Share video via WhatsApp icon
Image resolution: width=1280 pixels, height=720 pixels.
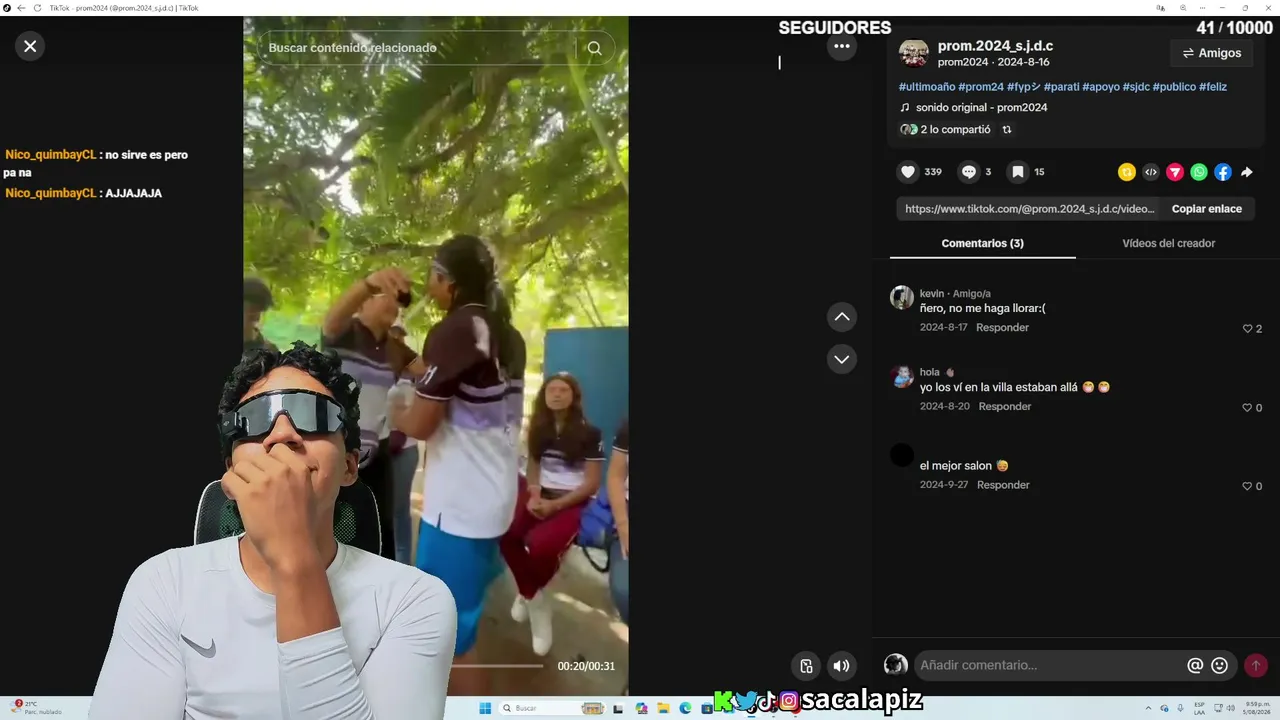pos(1199,172)
